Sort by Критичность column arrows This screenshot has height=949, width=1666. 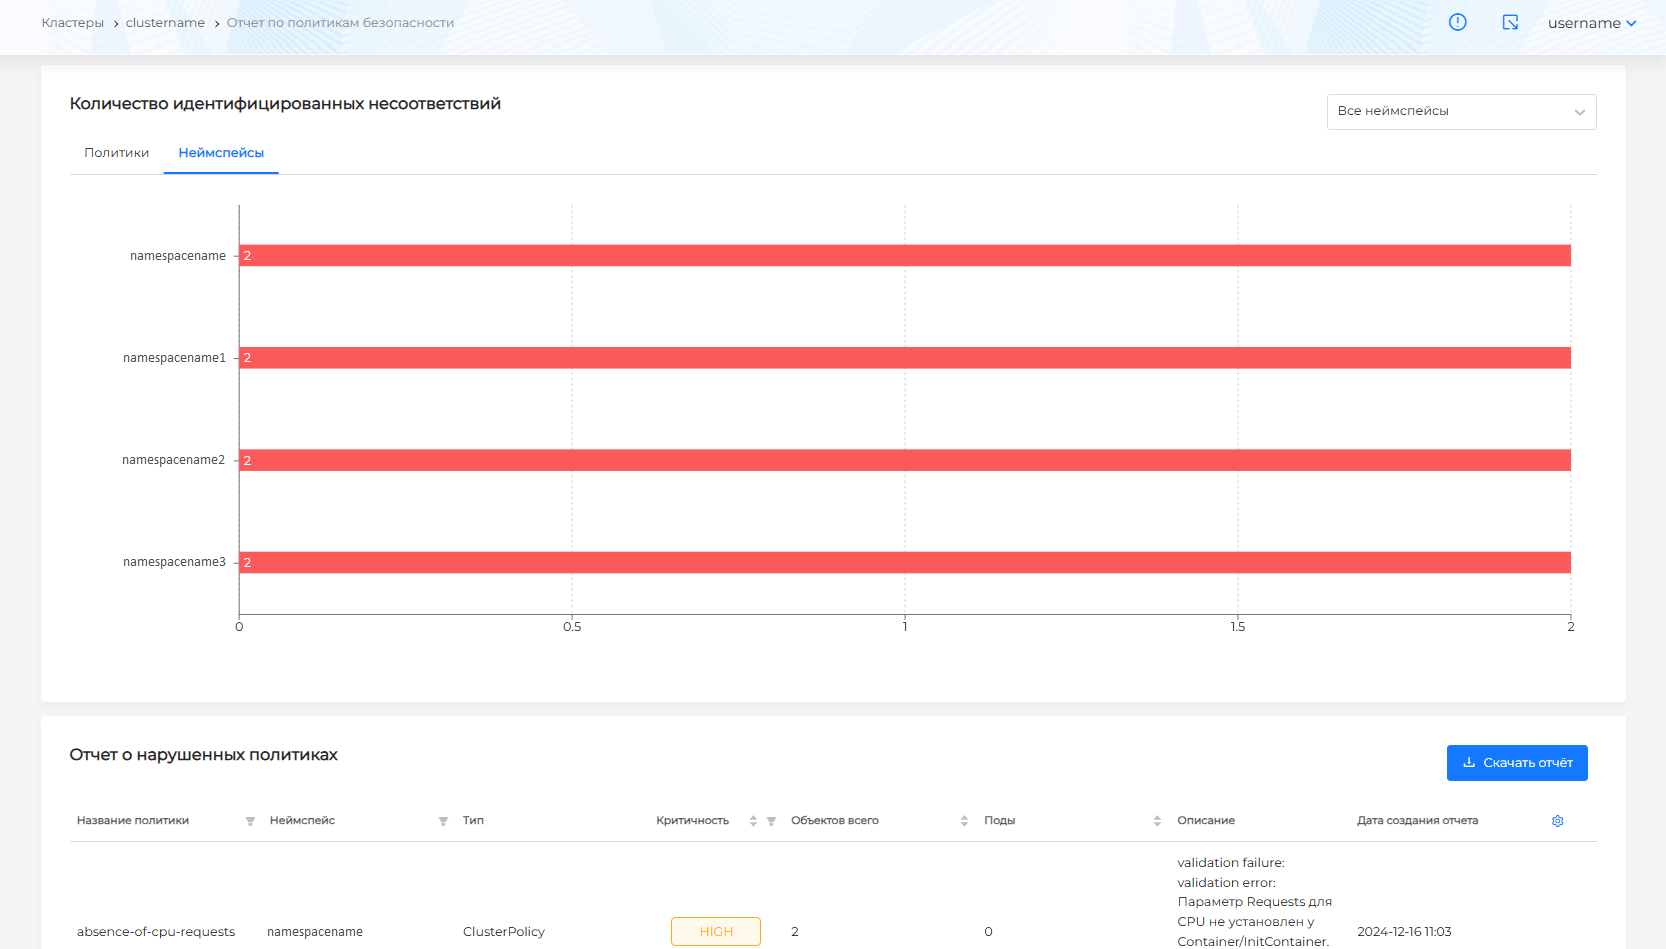(x=753, y=821)
